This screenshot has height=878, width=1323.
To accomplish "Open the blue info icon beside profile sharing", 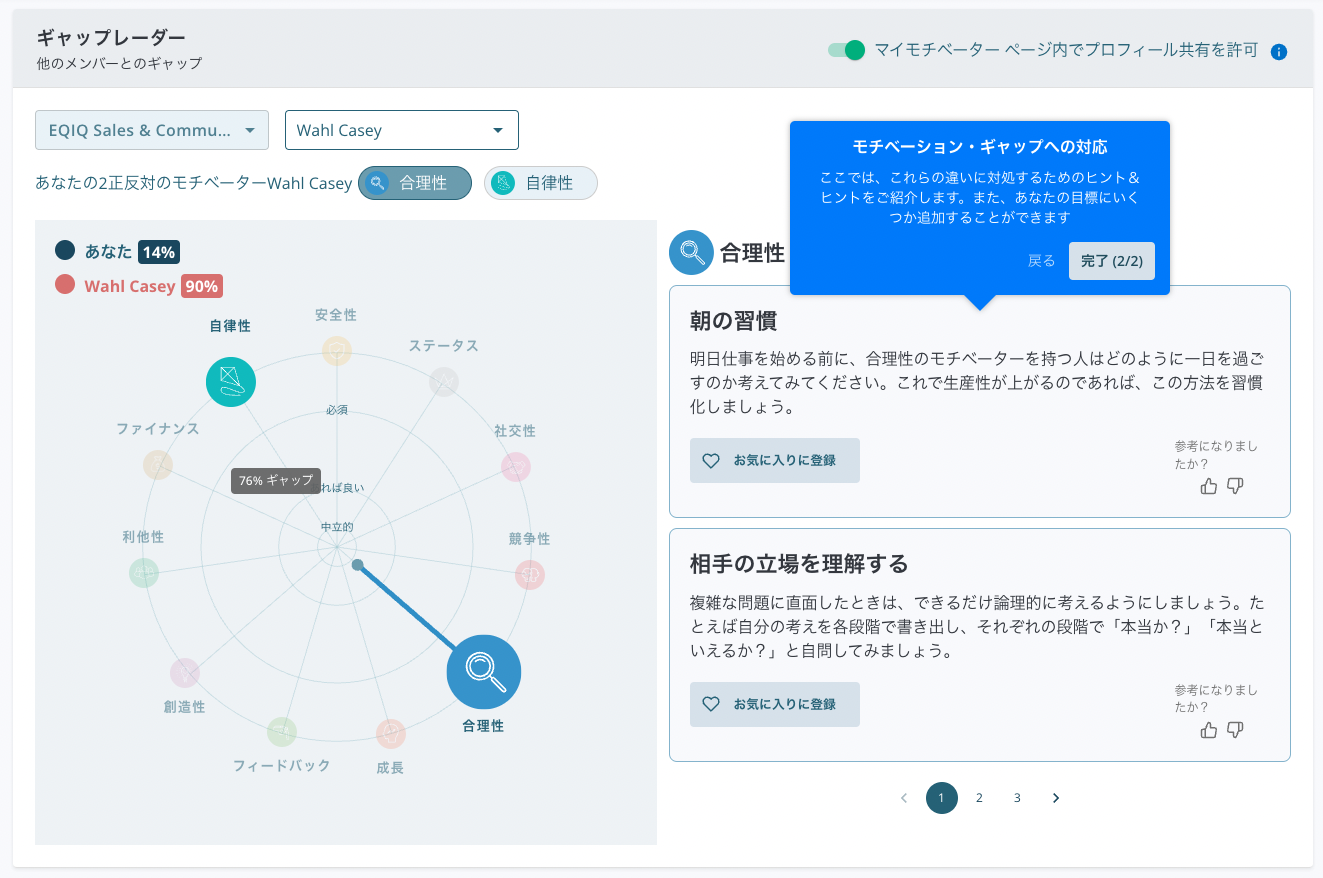I will pos(1278,52).
